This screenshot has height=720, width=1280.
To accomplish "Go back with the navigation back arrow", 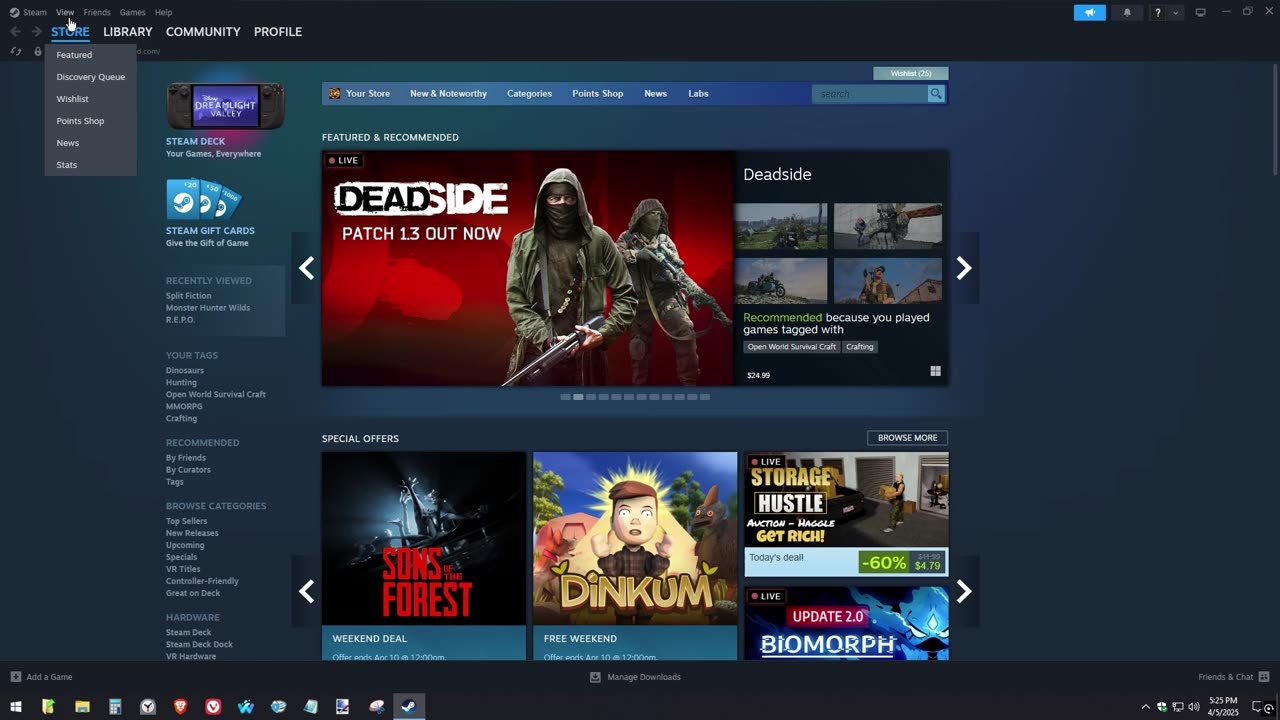I will point(15,32).
